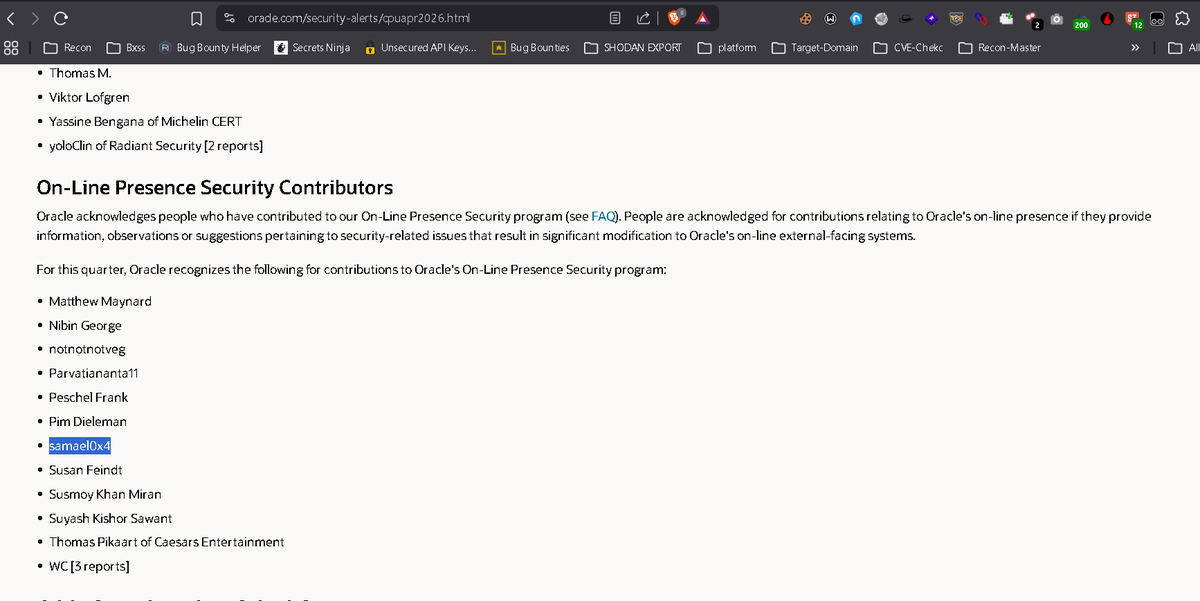Open the Secrets Ninja bookmark
This screenshot has height=601, width=1200.
312,47
